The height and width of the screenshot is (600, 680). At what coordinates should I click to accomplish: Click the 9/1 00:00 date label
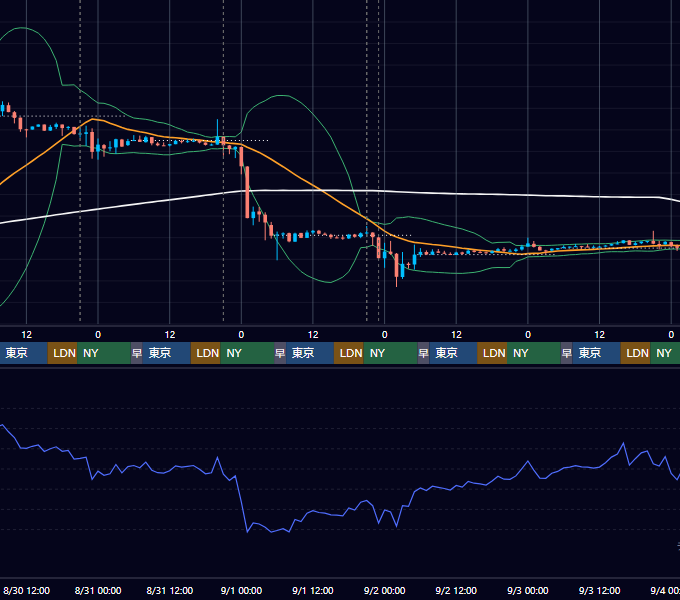241,590
